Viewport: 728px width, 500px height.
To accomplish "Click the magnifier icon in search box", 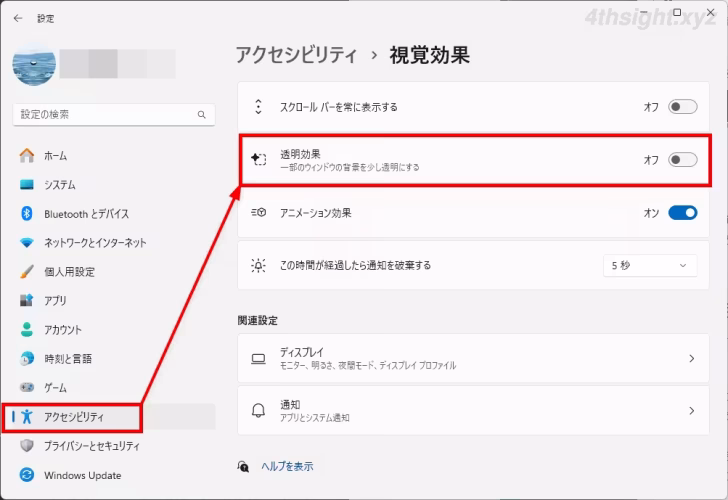I will pos(202,115).
